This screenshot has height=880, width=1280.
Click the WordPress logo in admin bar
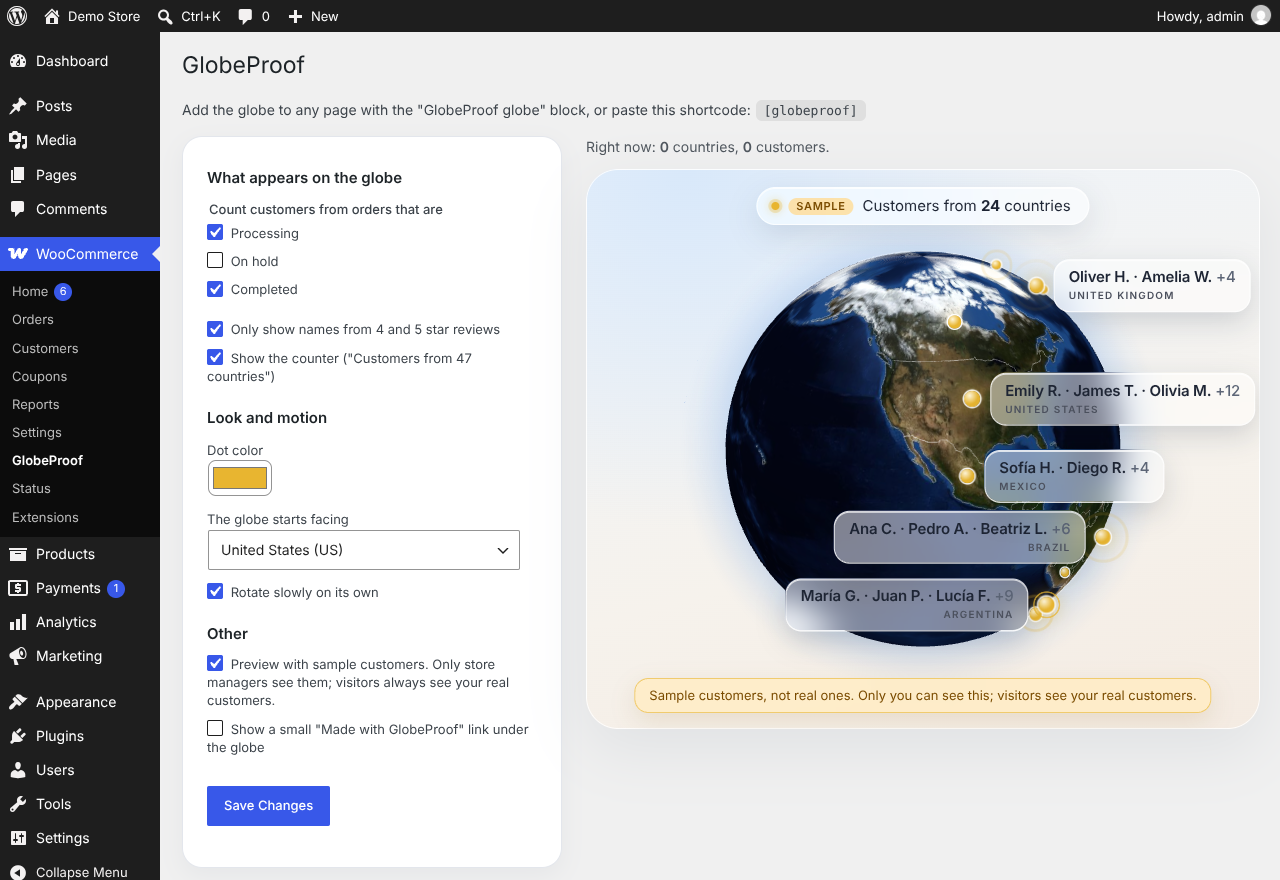pyautogui.click(x=17, y=16)
